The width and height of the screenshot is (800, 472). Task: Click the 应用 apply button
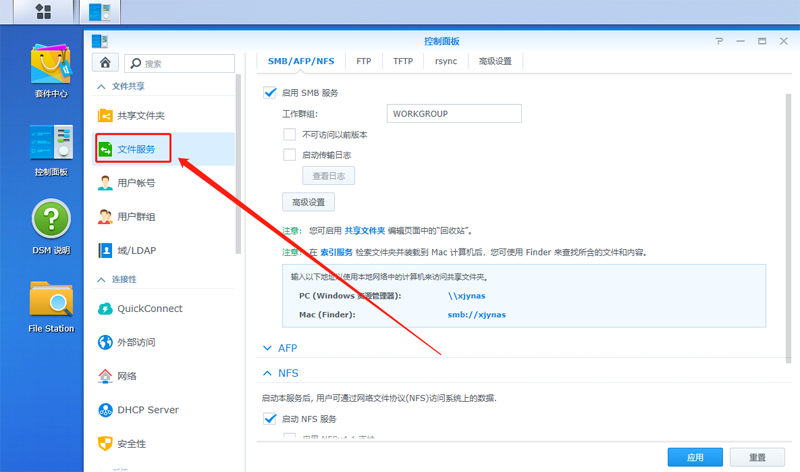click(695, 457)
